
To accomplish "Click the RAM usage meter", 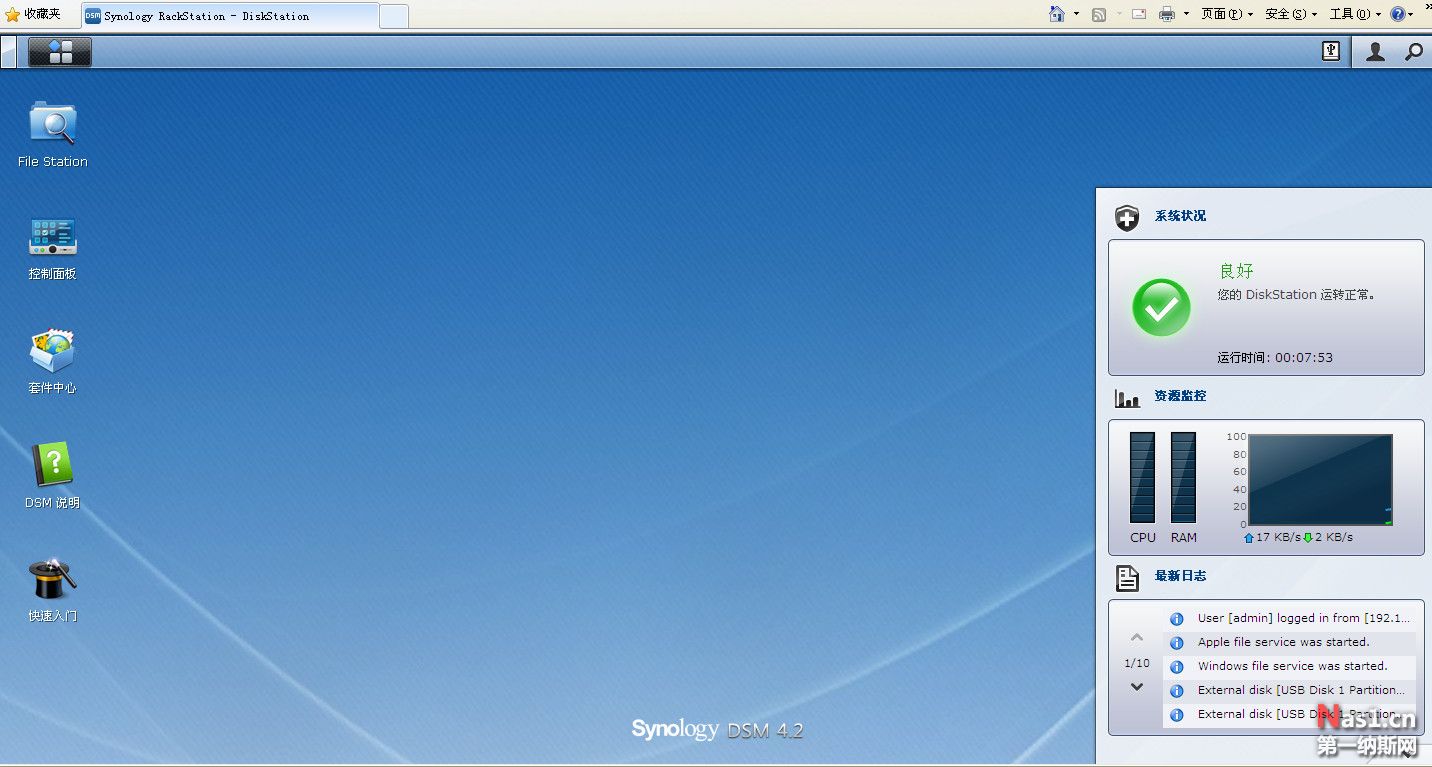I will [x=1183, y=477].
